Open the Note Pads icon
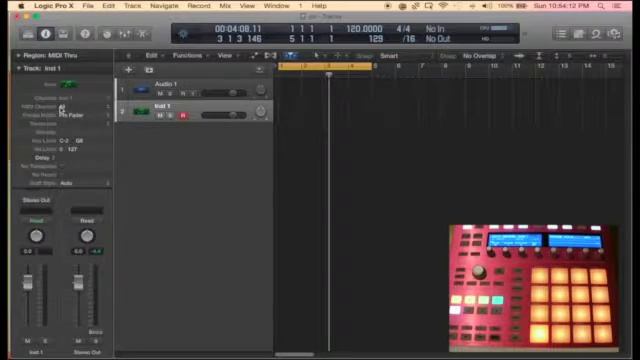The height and width of the screenshot is (360, 640). (x=579, y=34)
